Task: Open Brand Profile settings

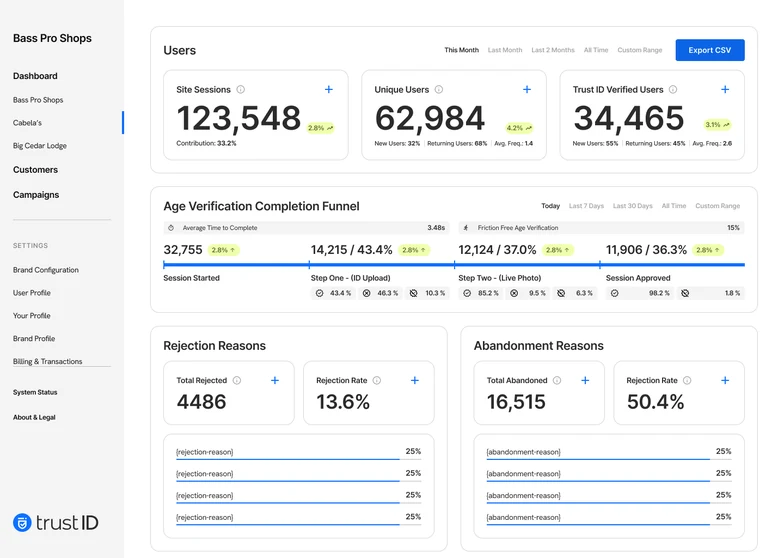Action: [34, 338]
